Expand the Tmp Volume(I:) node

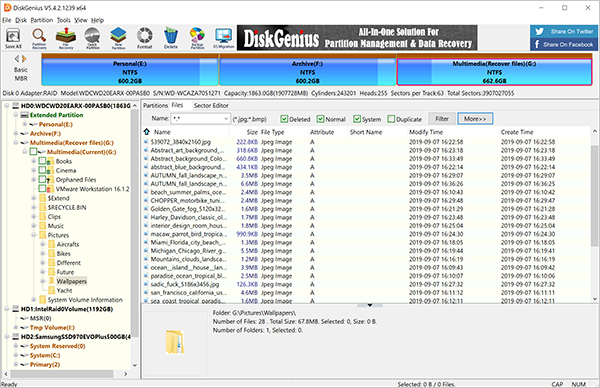(x=16, y=328)
